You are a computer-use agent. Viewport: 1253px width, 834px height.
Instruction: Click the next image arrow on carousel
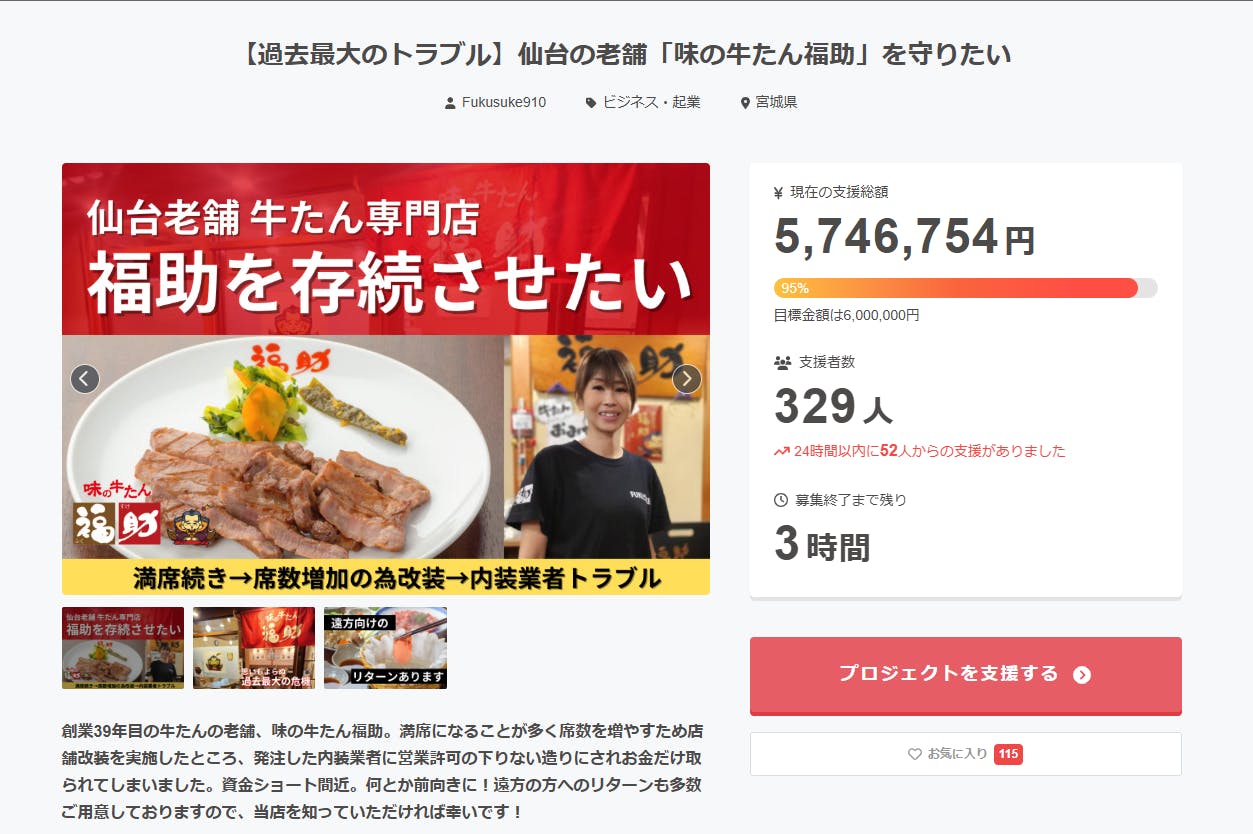[687, 379]
